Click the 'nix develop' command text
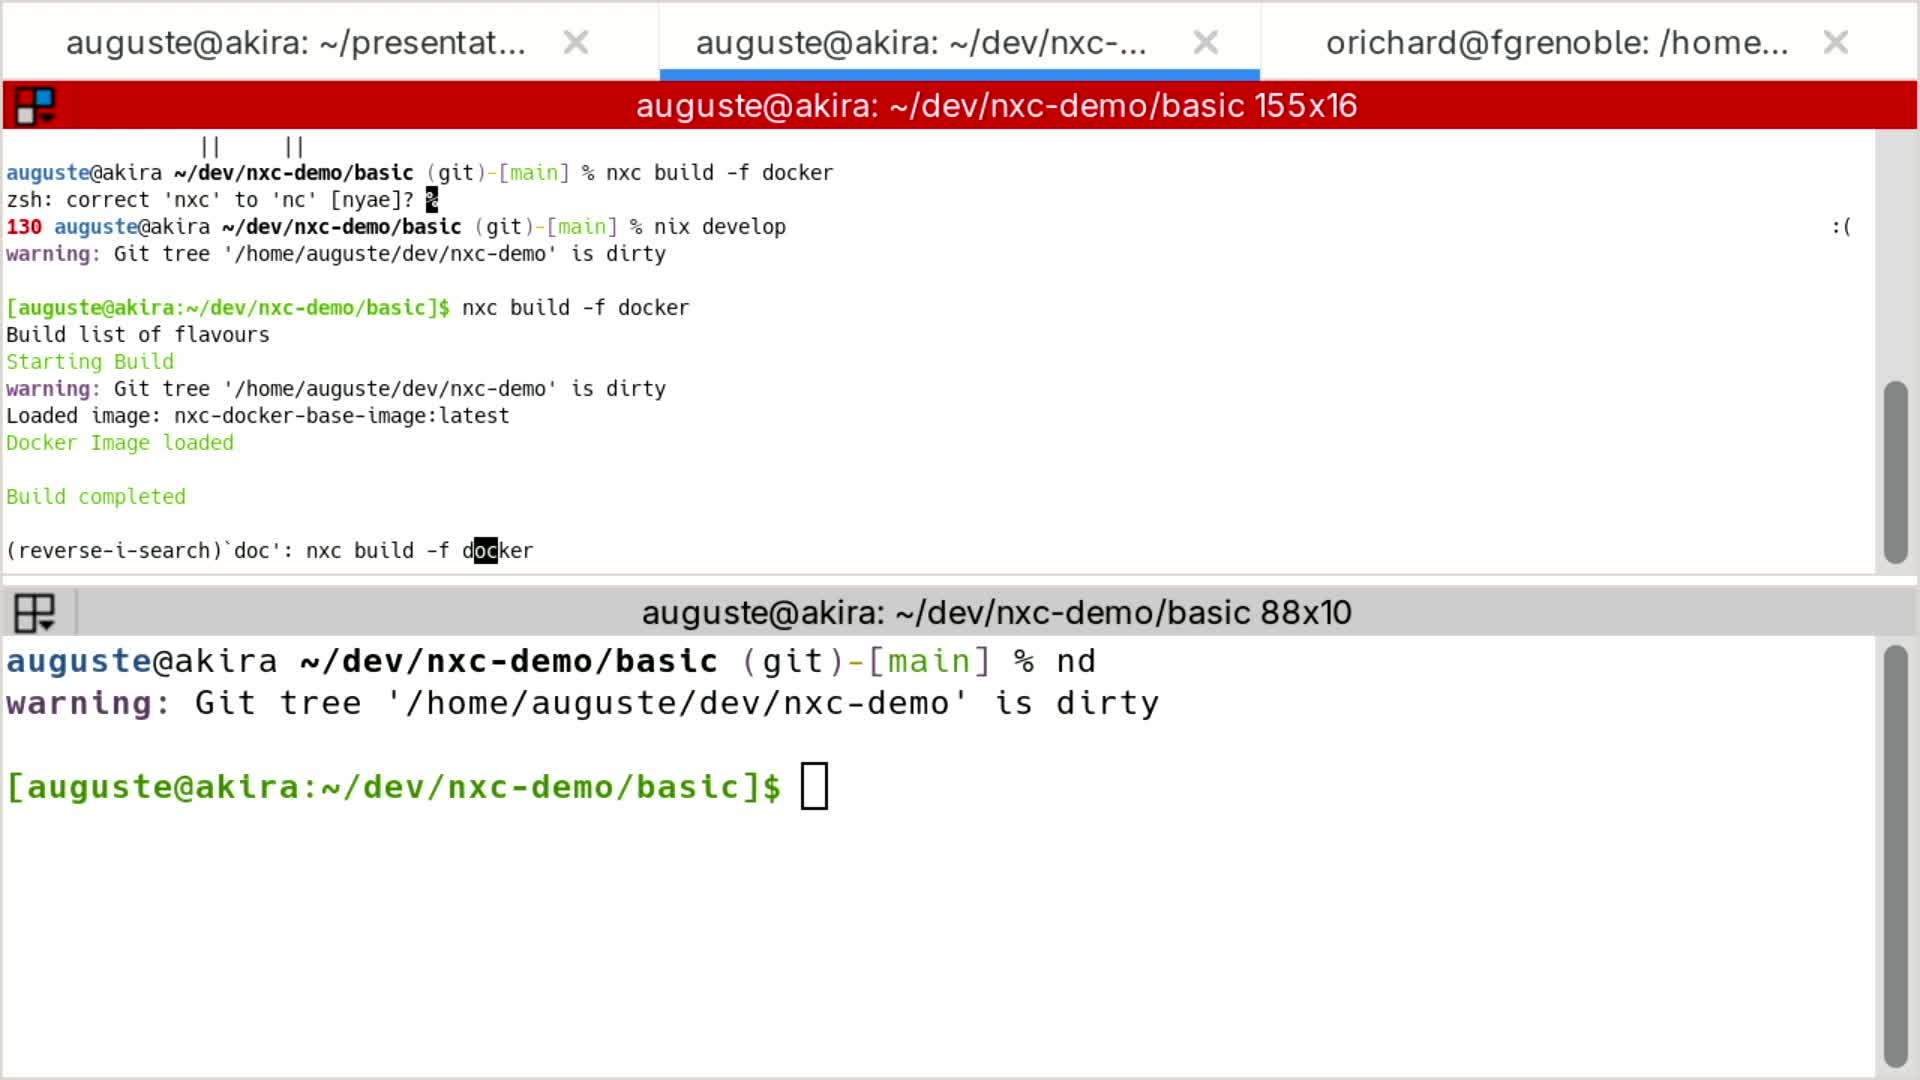Viewport: 1920px width, 1080px height. click(720, 227)
